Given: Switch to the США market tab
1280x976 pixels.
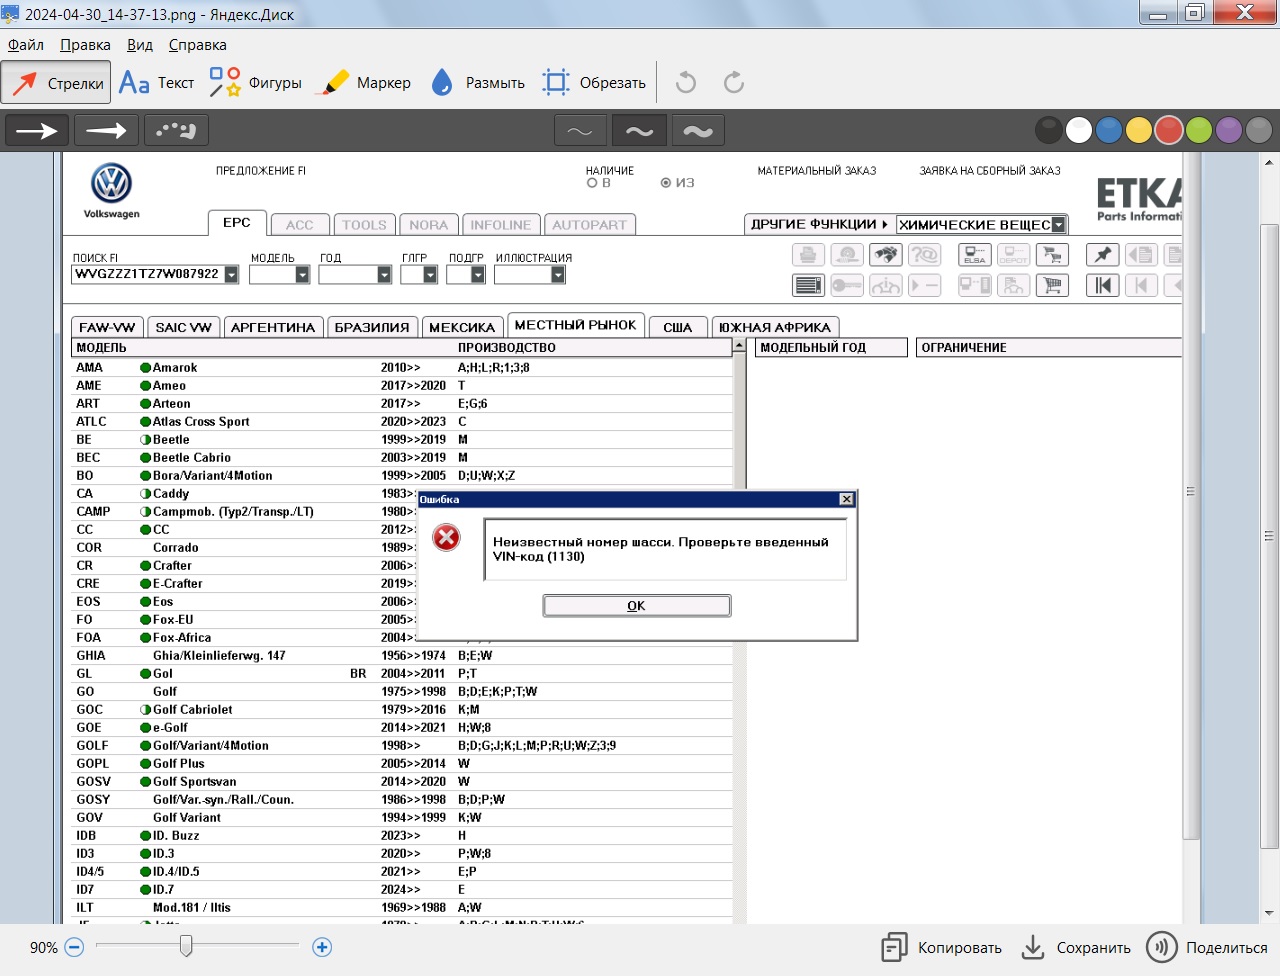Looking at the screenshot, I should tap(678, 327).
